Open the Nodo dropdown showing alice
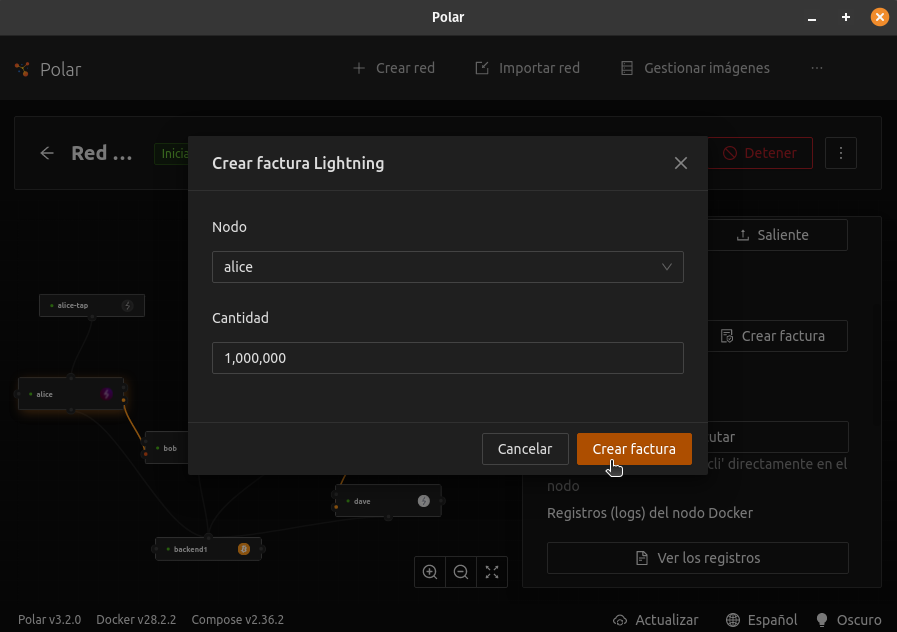Screen dimensions: 897x632 coord(447,267)
